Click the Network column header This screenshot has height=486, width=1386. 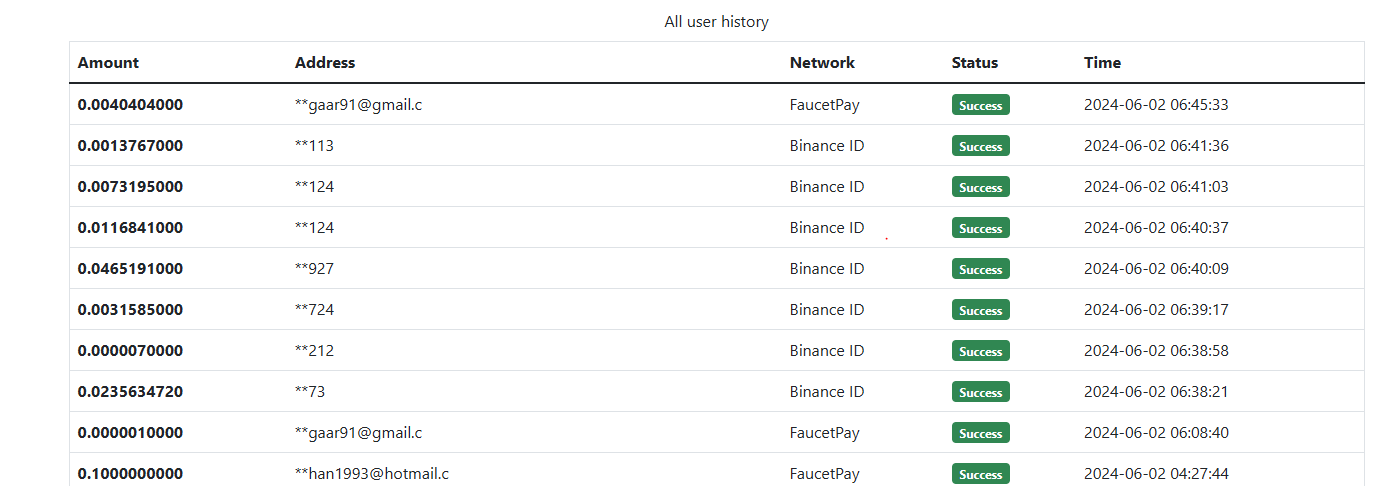822,62
